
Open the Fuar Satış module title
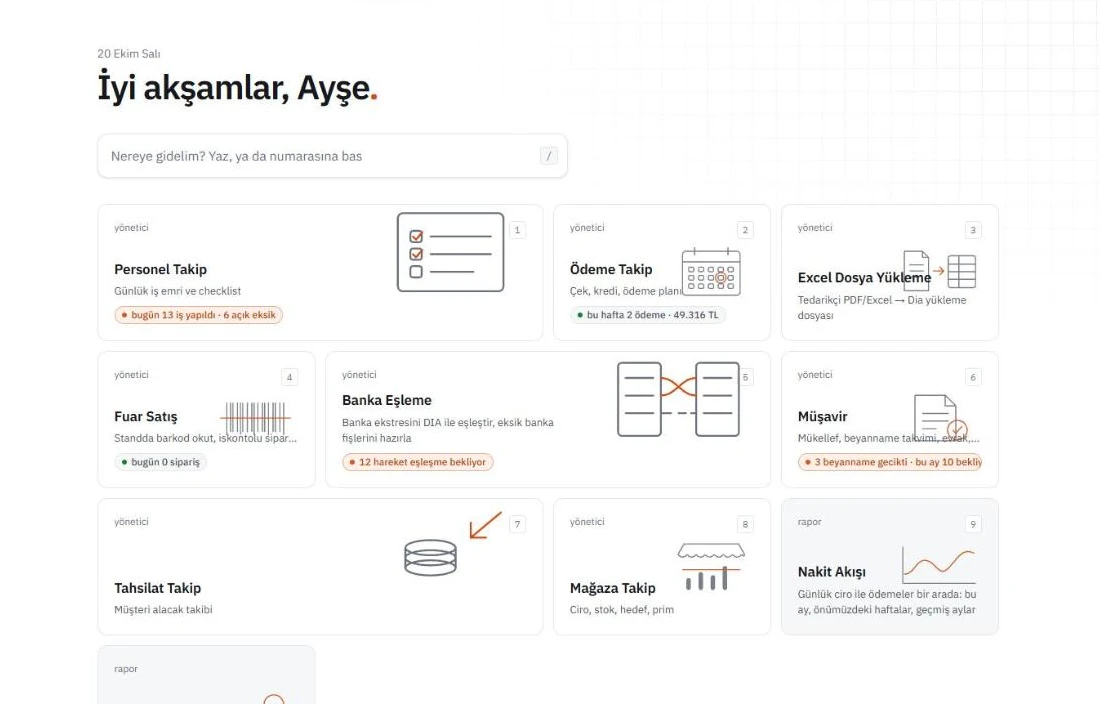tap(146, 417)
